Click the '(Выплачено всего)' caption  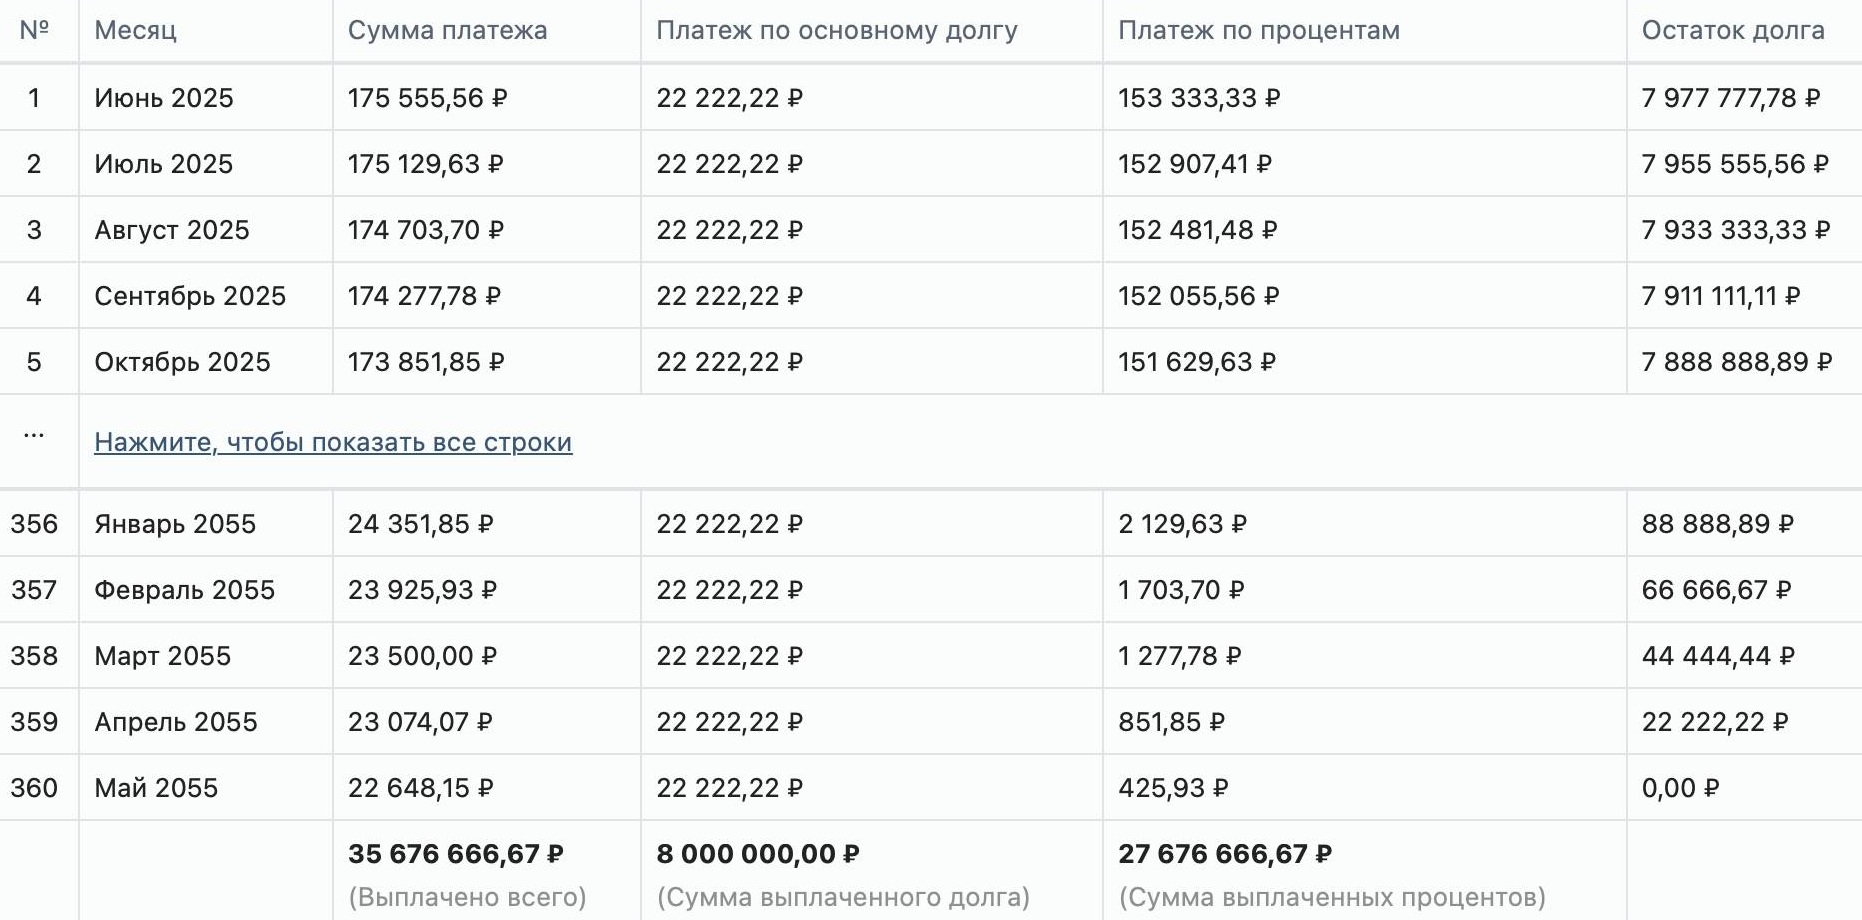467,897
